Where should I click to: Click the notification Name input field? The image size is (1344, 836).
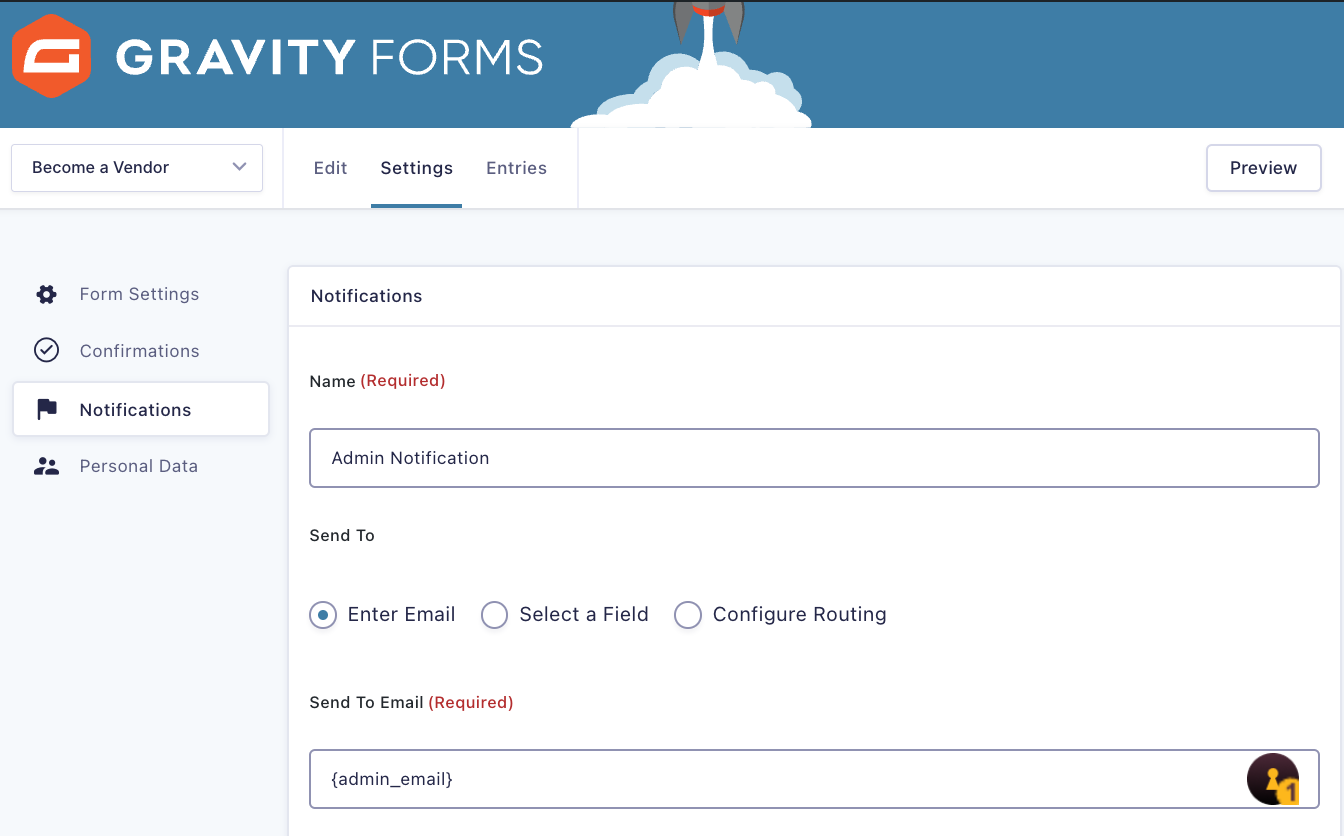814,458
